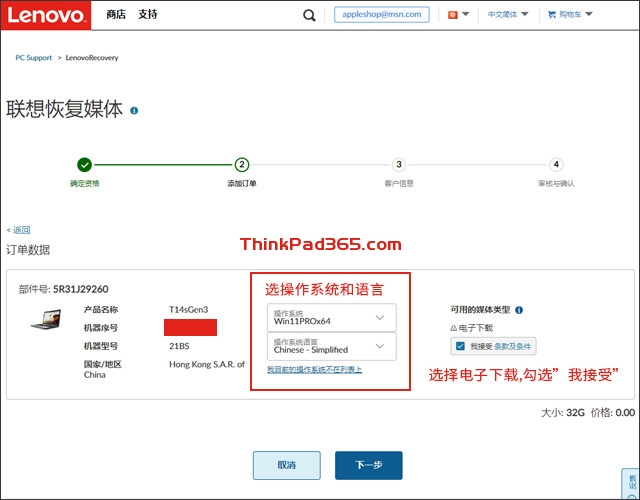The width and height of the screenshot is (640, 500).
Task: Click step 2 添加订单 circle
Action: point(242,164)
